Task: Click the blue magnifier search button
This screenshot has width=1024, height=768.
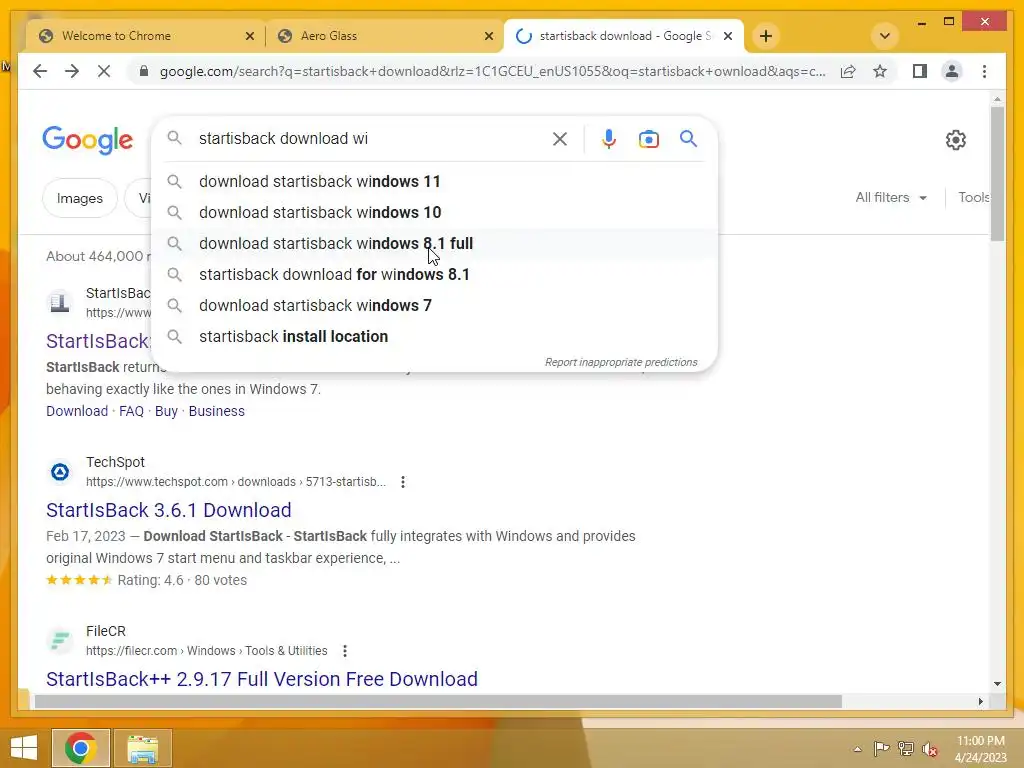Action: pos(688,138)
